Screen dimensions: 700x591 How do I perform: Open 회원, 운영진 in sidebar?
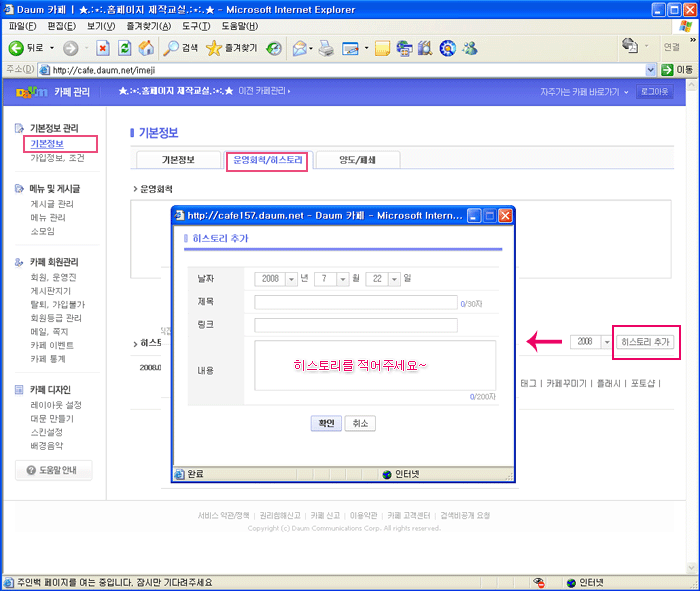tap(53, 277)
